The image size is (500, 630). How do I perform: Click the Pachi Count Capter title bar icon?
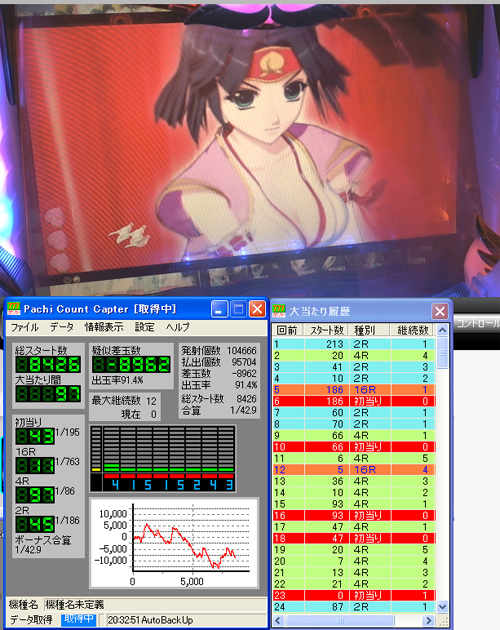tap(14, 309)
